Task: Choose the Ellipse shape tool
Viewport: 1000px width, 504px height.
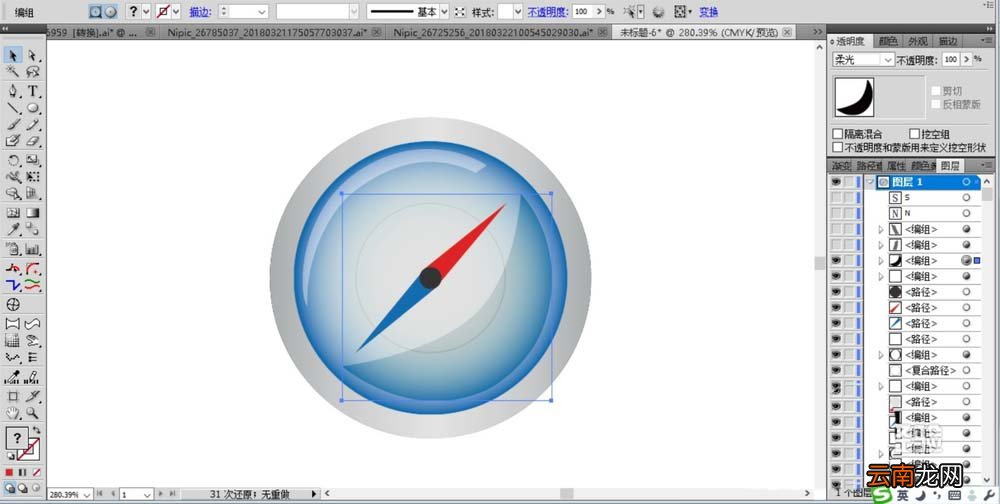Action: (33, 108)
